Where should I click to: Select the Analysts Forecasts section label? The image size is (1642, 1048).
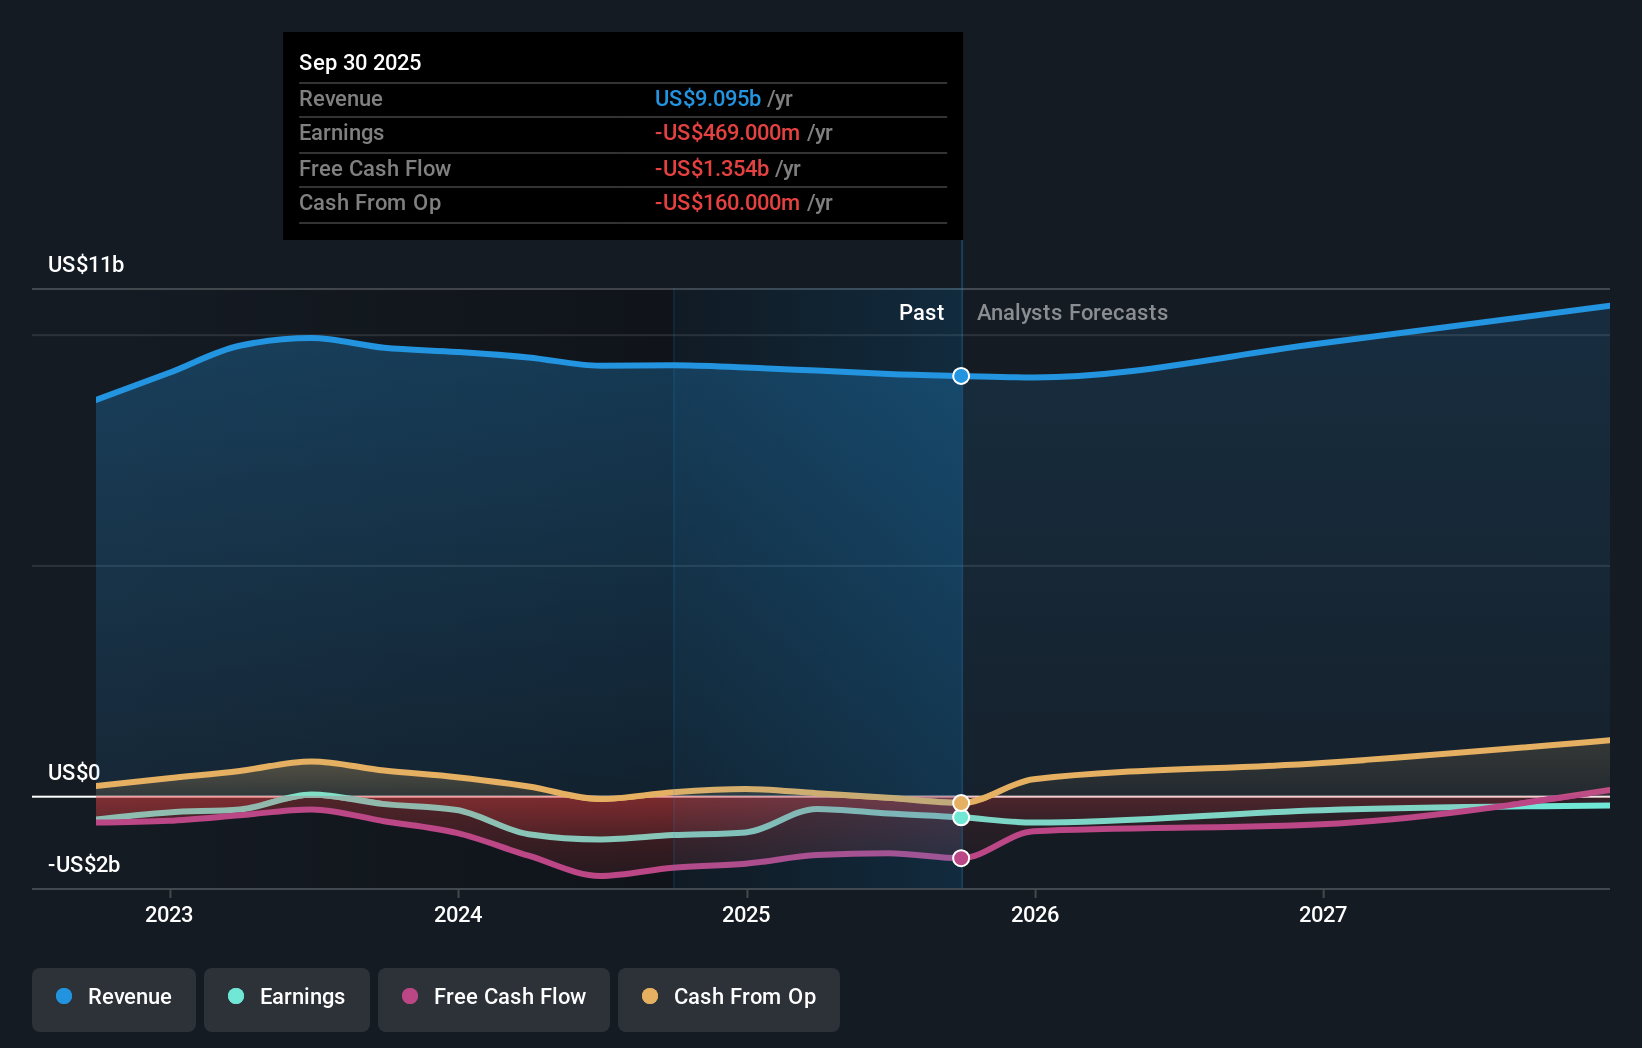point(1071,312)
